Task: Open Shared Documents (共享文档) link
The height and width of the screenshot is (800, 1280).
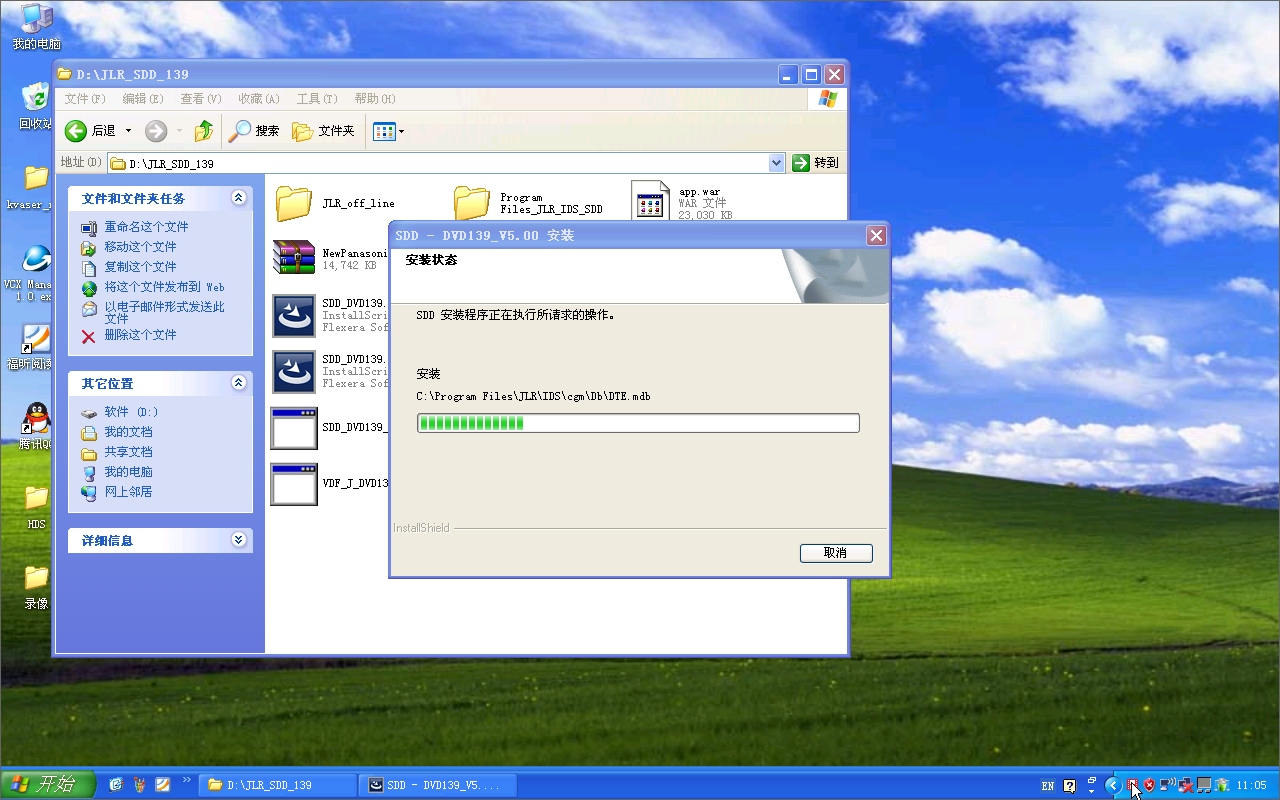Action: tap(128, 452)
